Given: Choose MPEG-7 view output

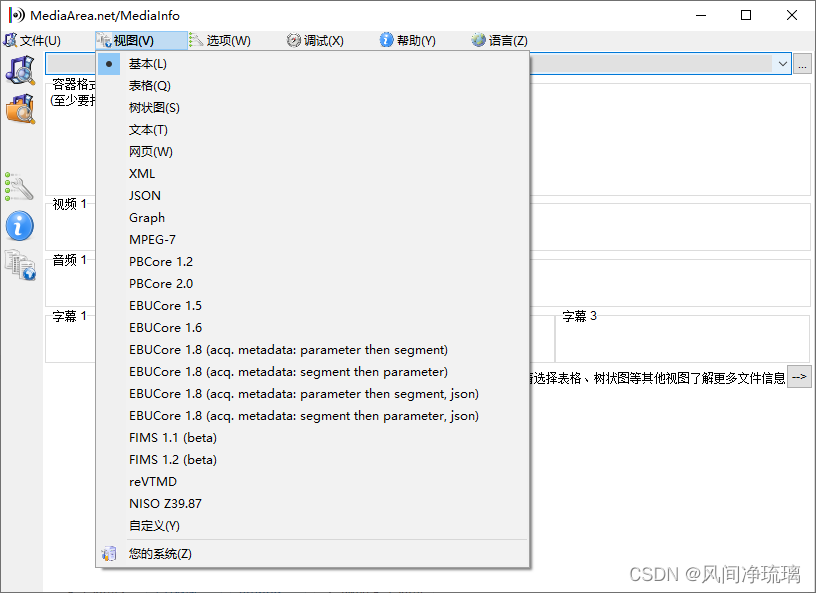Looking at the screenshot, I should [x=312, y=239].
